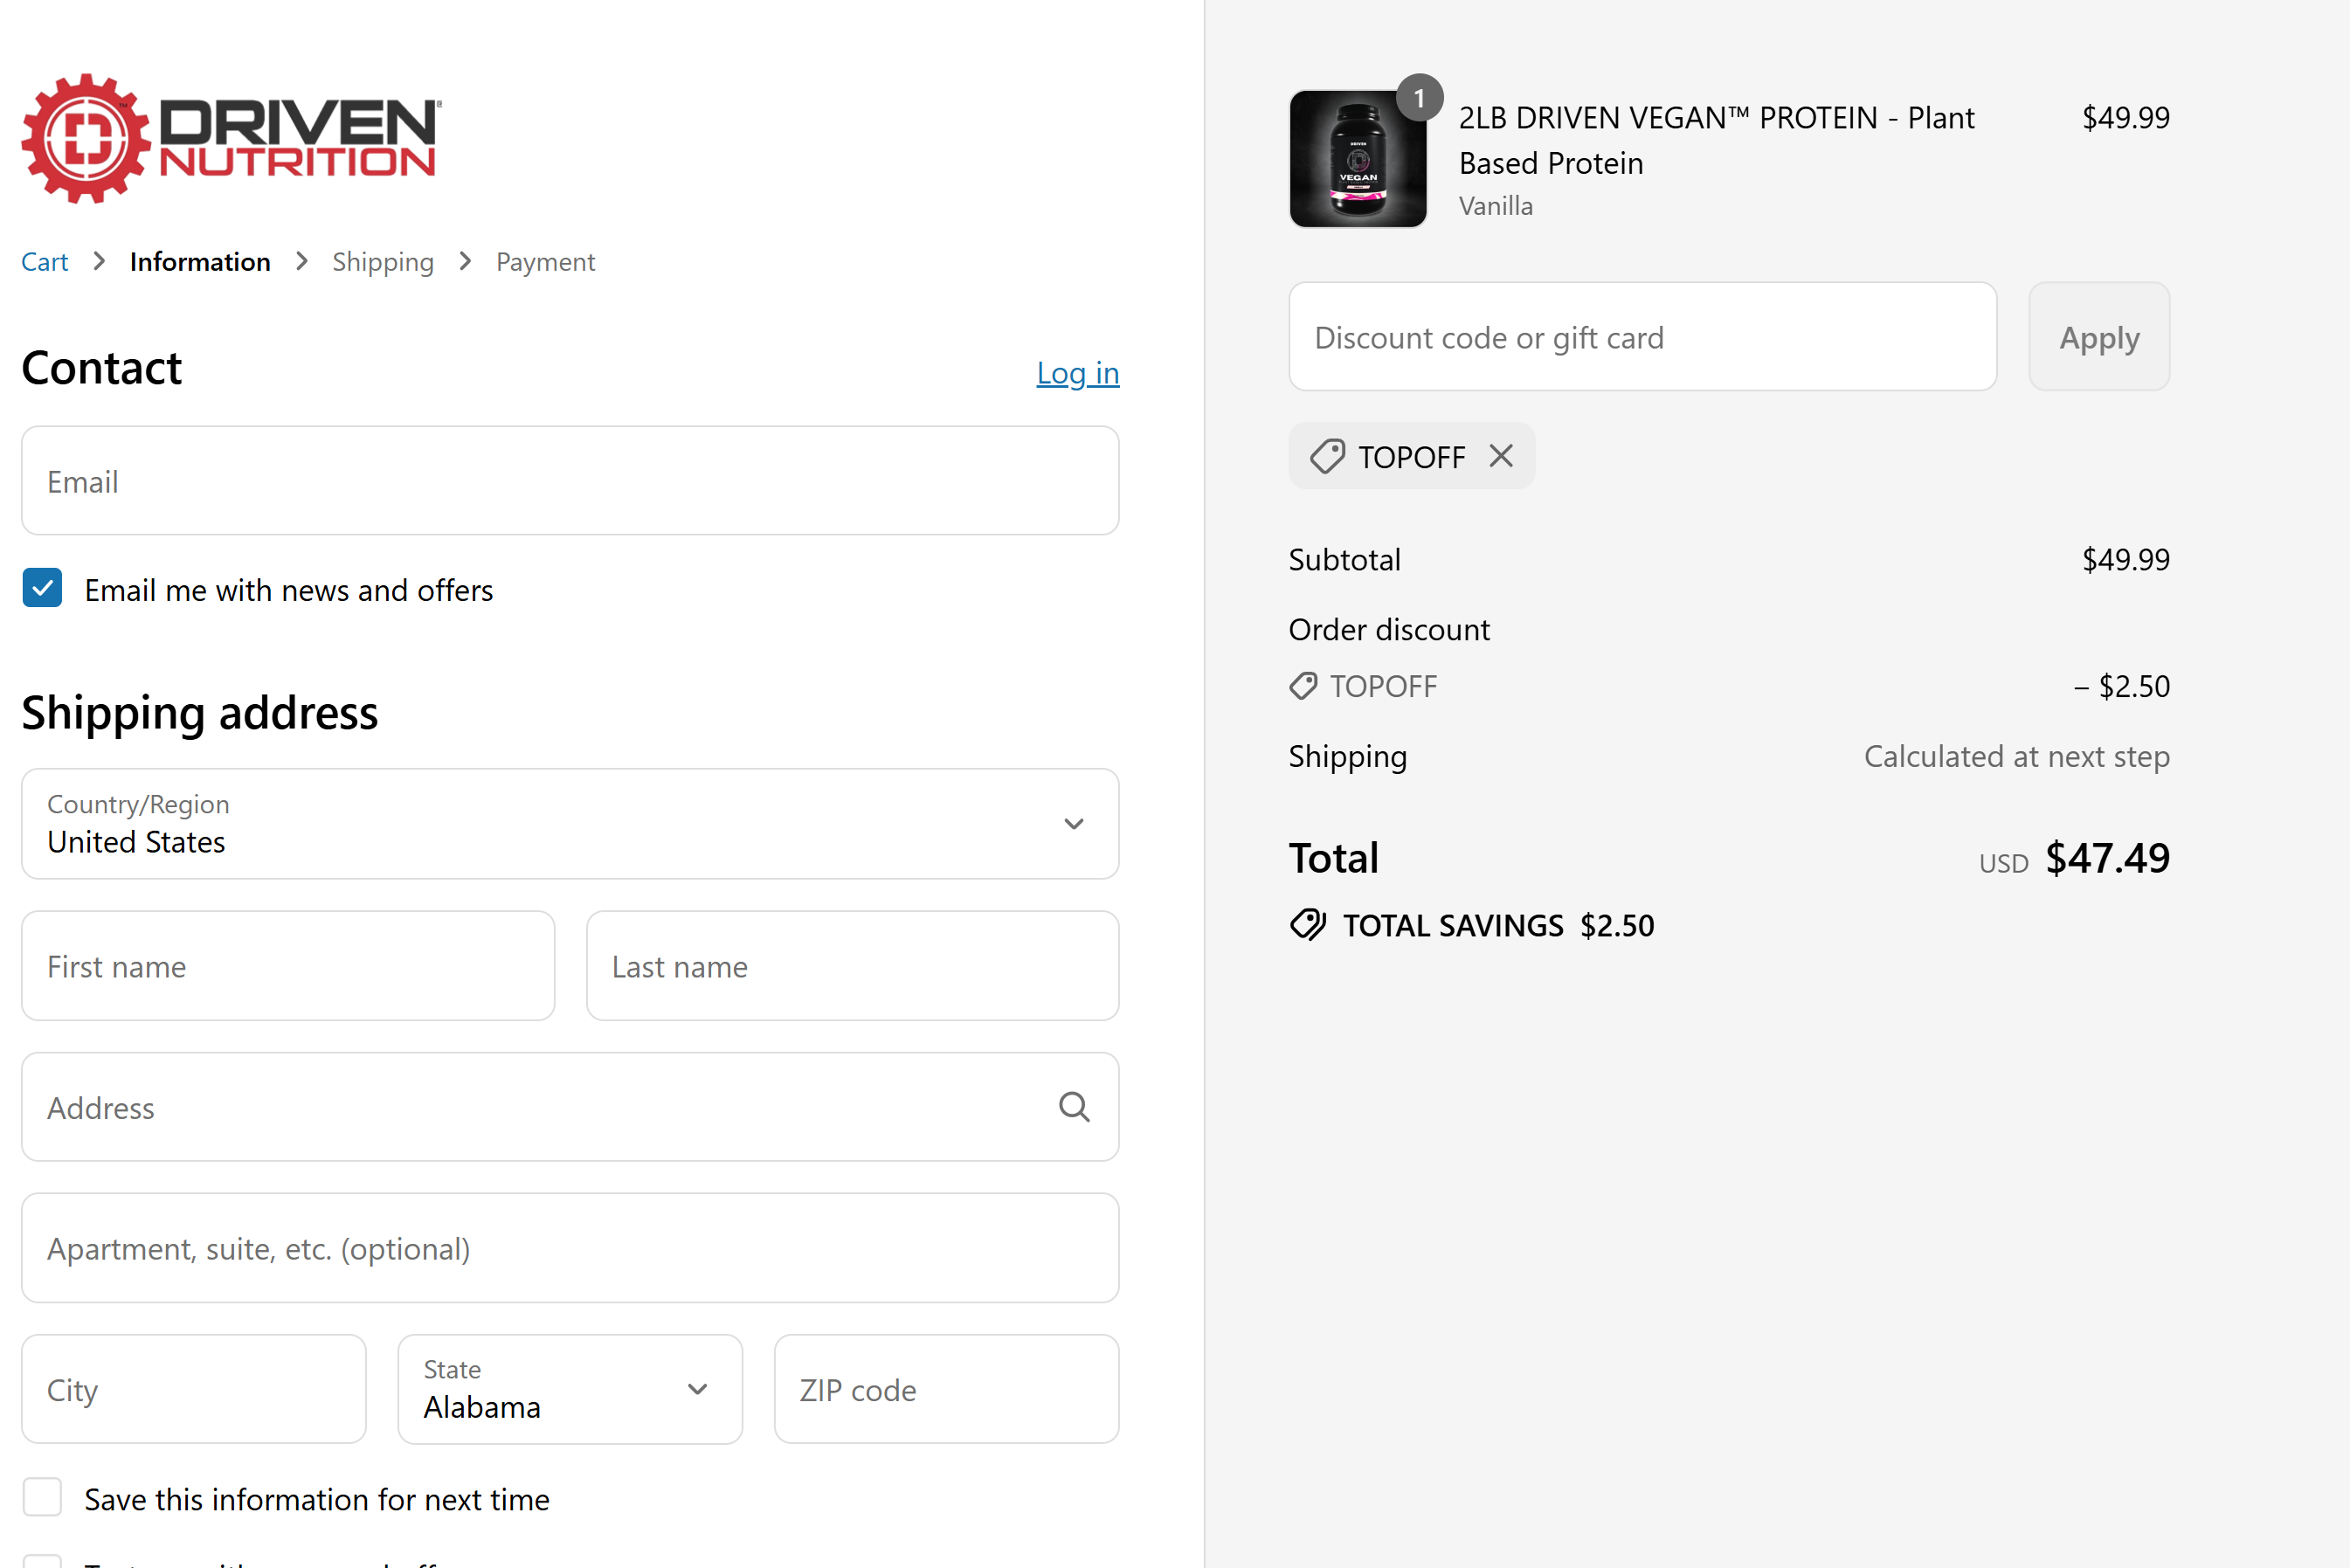Click quantity badge on product image
Screen dimensions: 2350x1568
pos(1418,98)
